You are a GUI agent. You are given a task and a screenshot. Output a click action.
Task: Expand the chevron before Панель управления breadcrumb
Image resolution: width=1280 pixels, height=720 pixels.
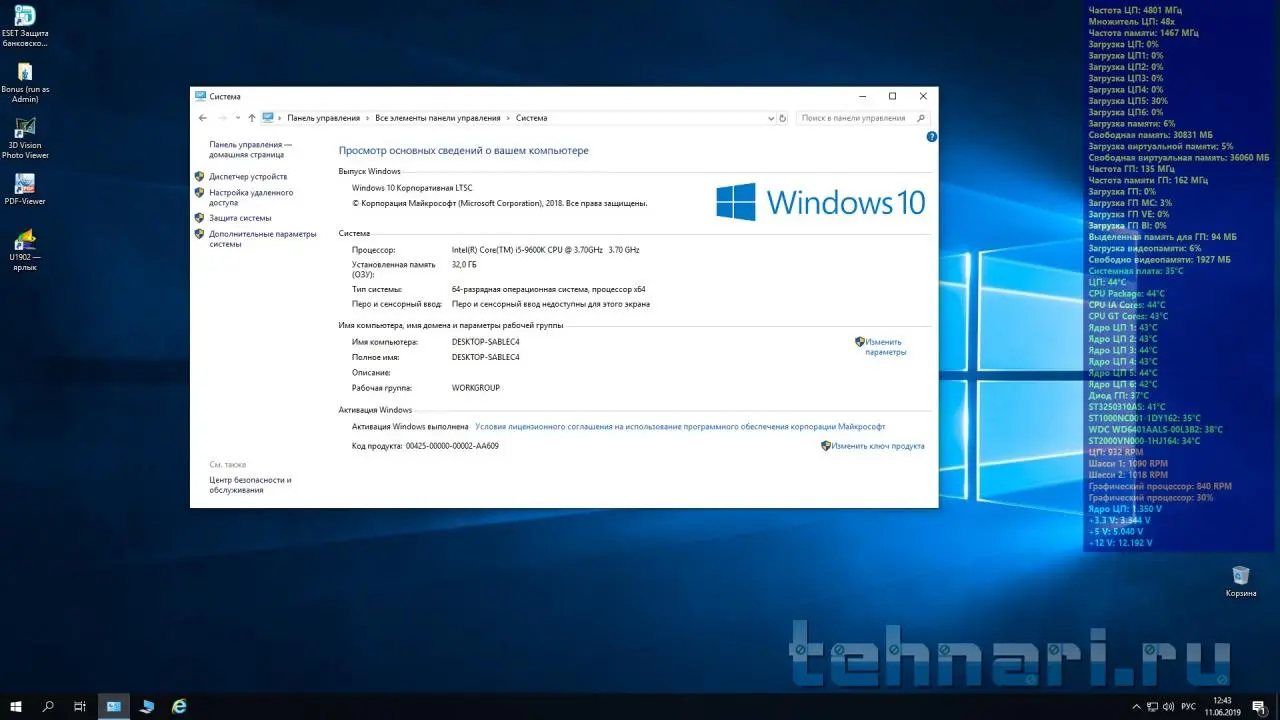[280, 118]
